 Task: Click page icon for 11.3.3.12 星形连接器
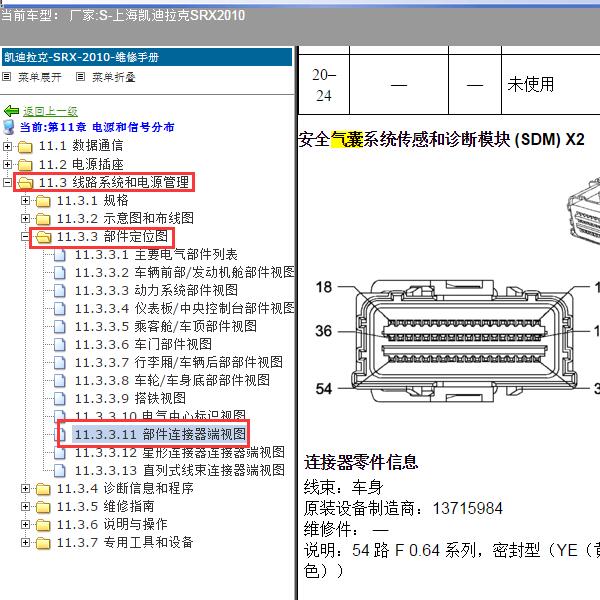click(x=60, y=453)
